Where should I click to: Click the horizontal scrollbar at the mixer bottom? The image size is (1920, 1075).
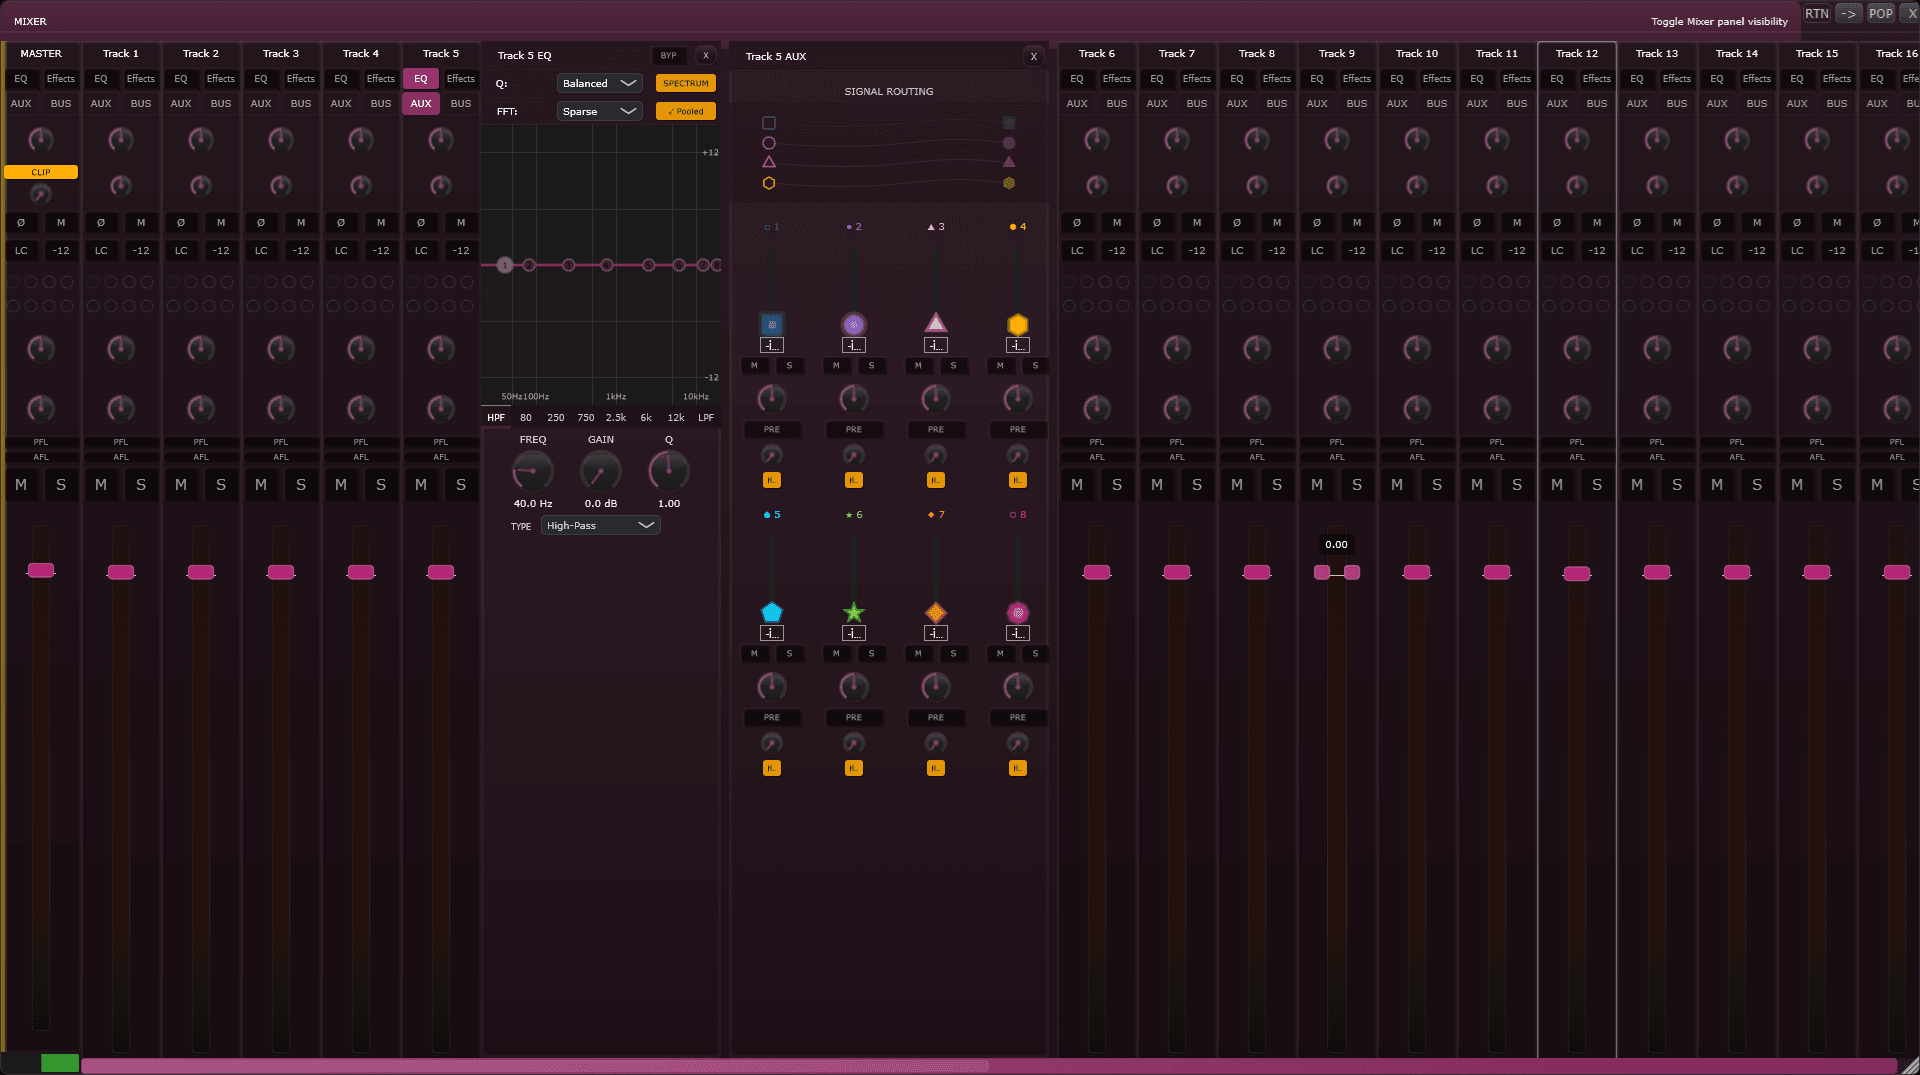pos(534,1066)
